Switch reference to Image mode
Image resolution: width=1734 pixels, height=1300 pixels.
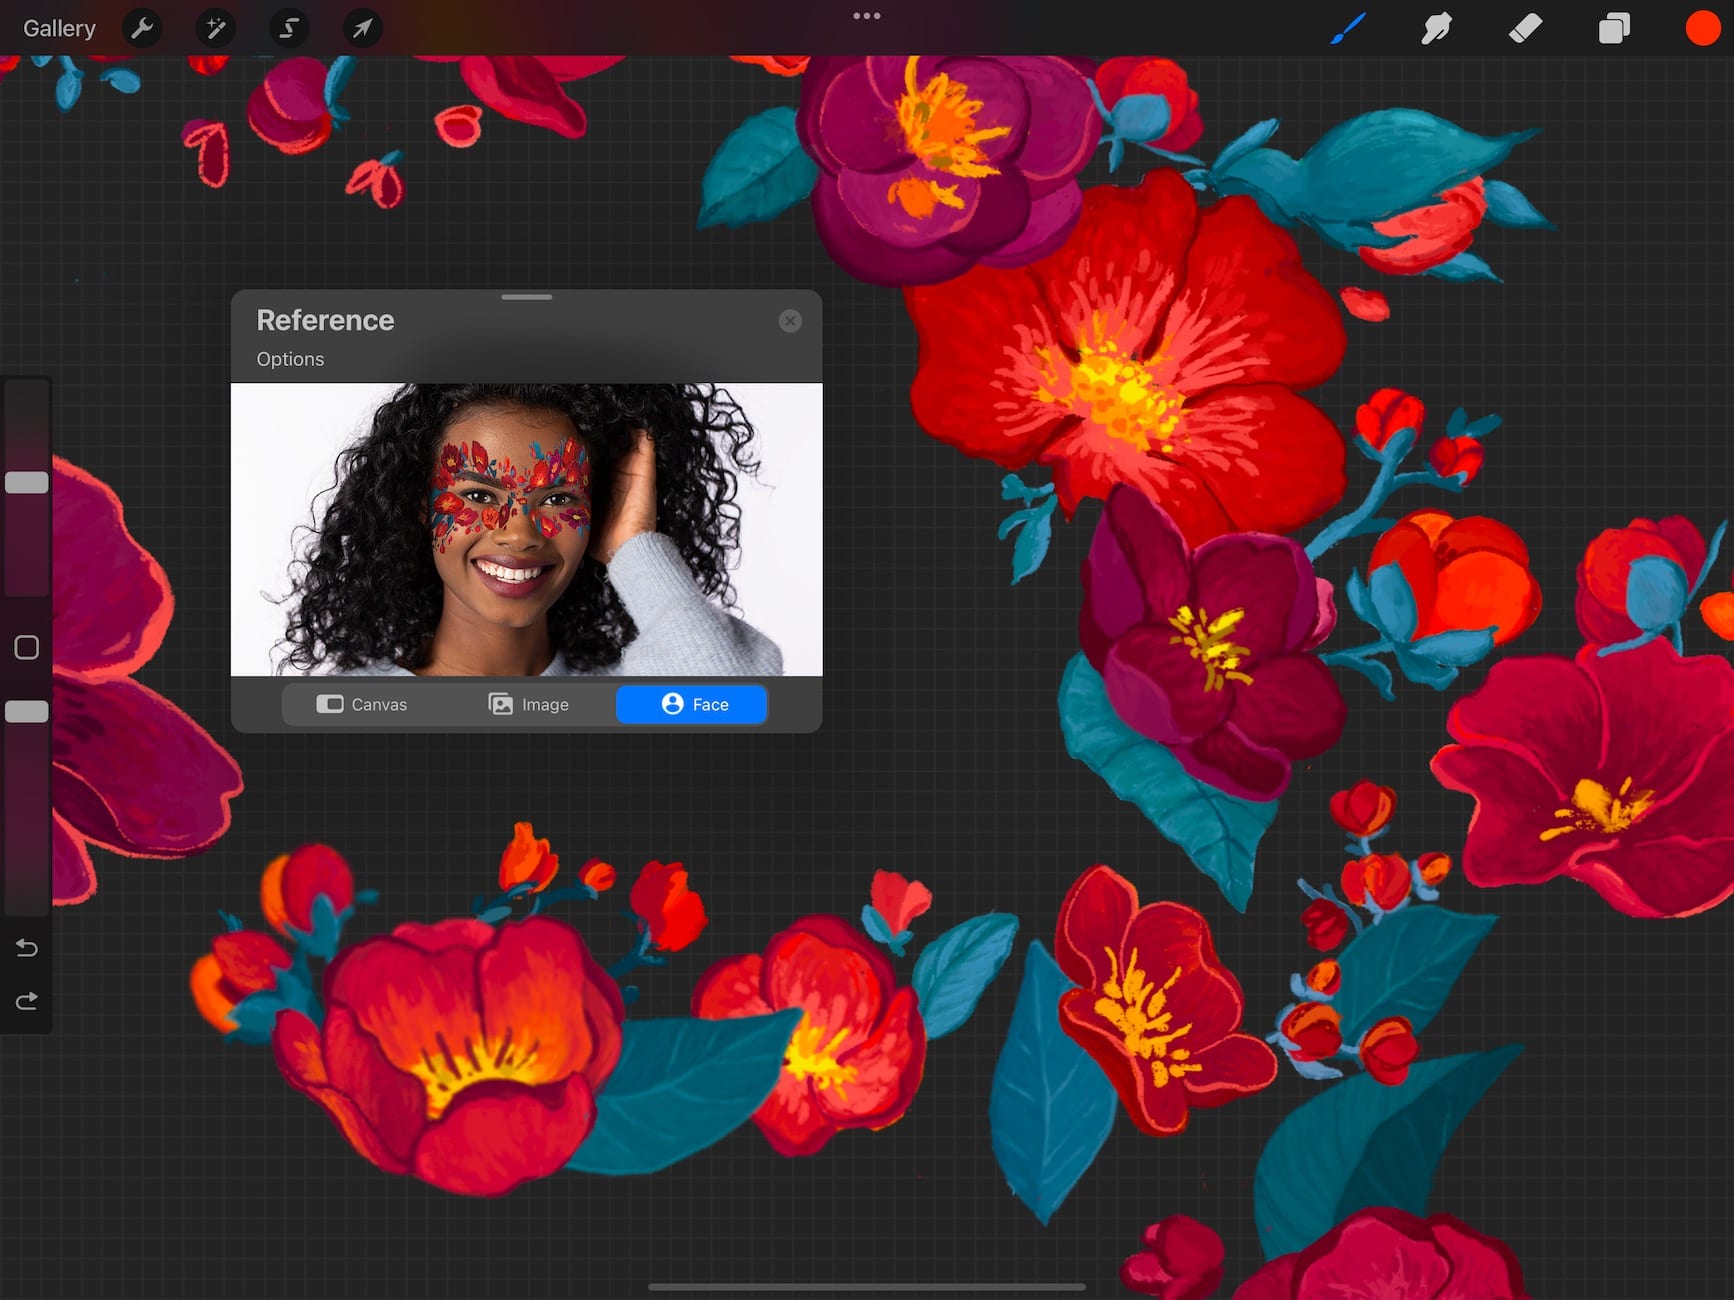(529, 704)
